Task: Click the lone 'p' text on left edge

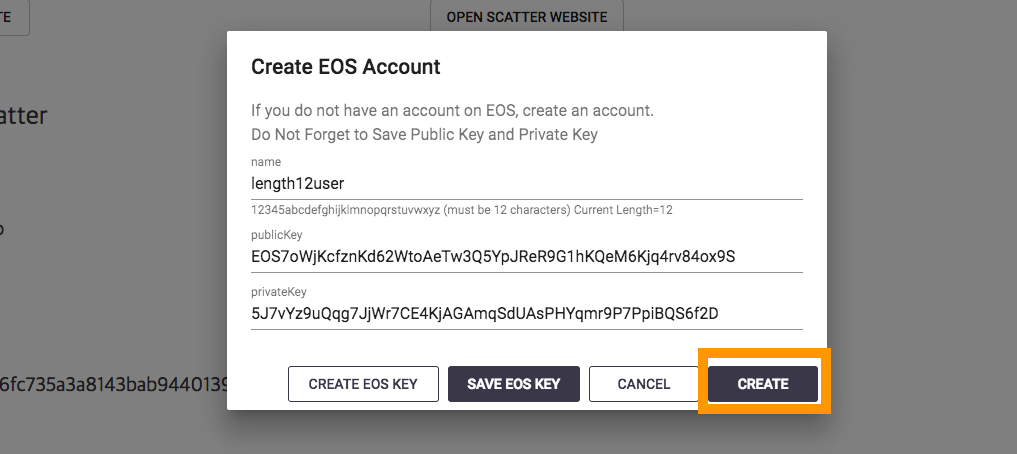Action: pyautogui.click(x=2, y=230)
